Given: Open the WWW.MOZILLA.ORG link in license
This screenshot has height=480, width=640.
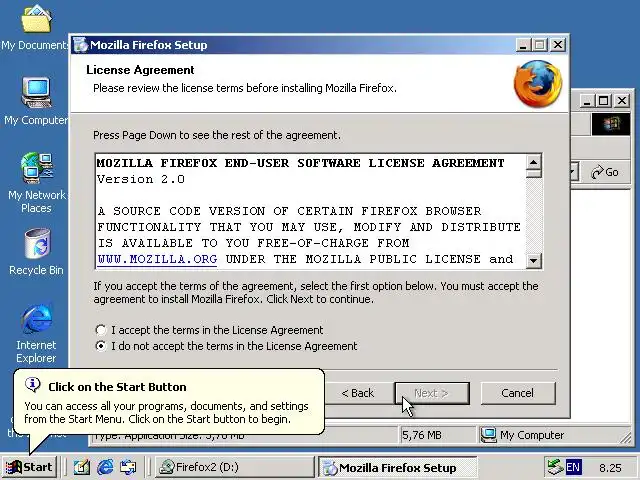Looking at the screenshot, I should [x=157, y=259].
